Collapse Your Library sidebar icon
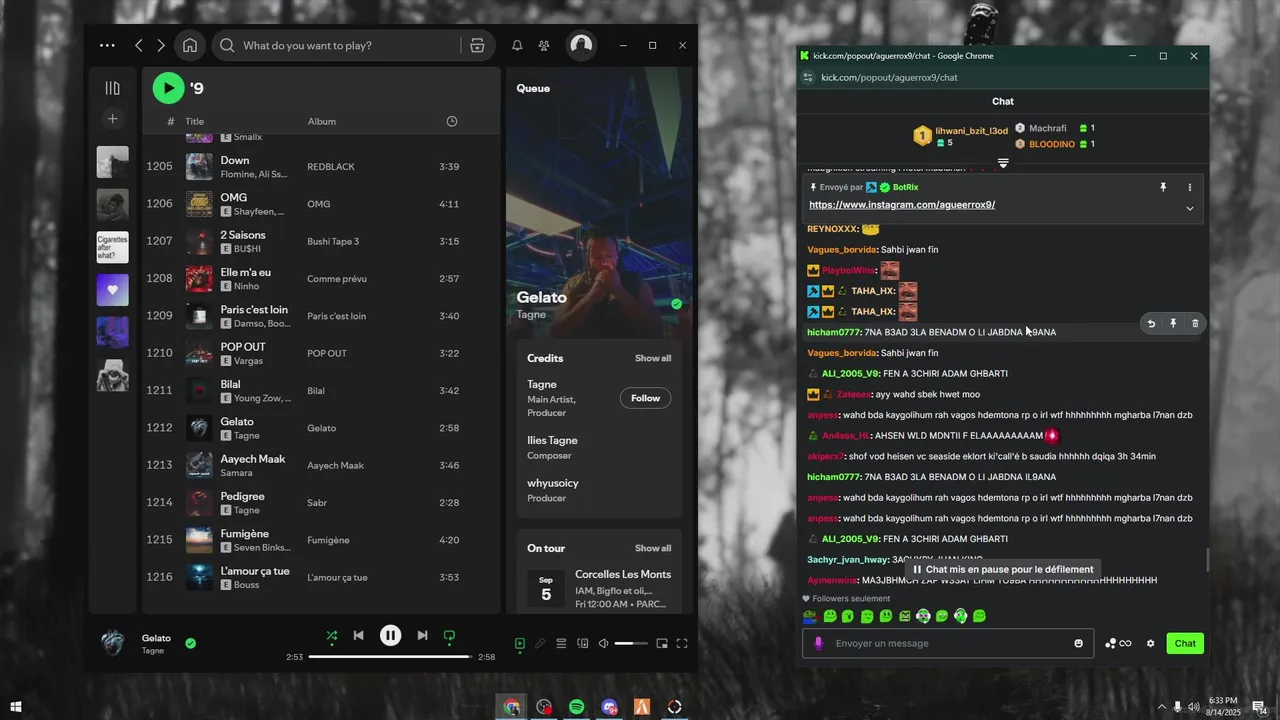The width and height of the screenshot is (1280, 720). coord(112,88)
